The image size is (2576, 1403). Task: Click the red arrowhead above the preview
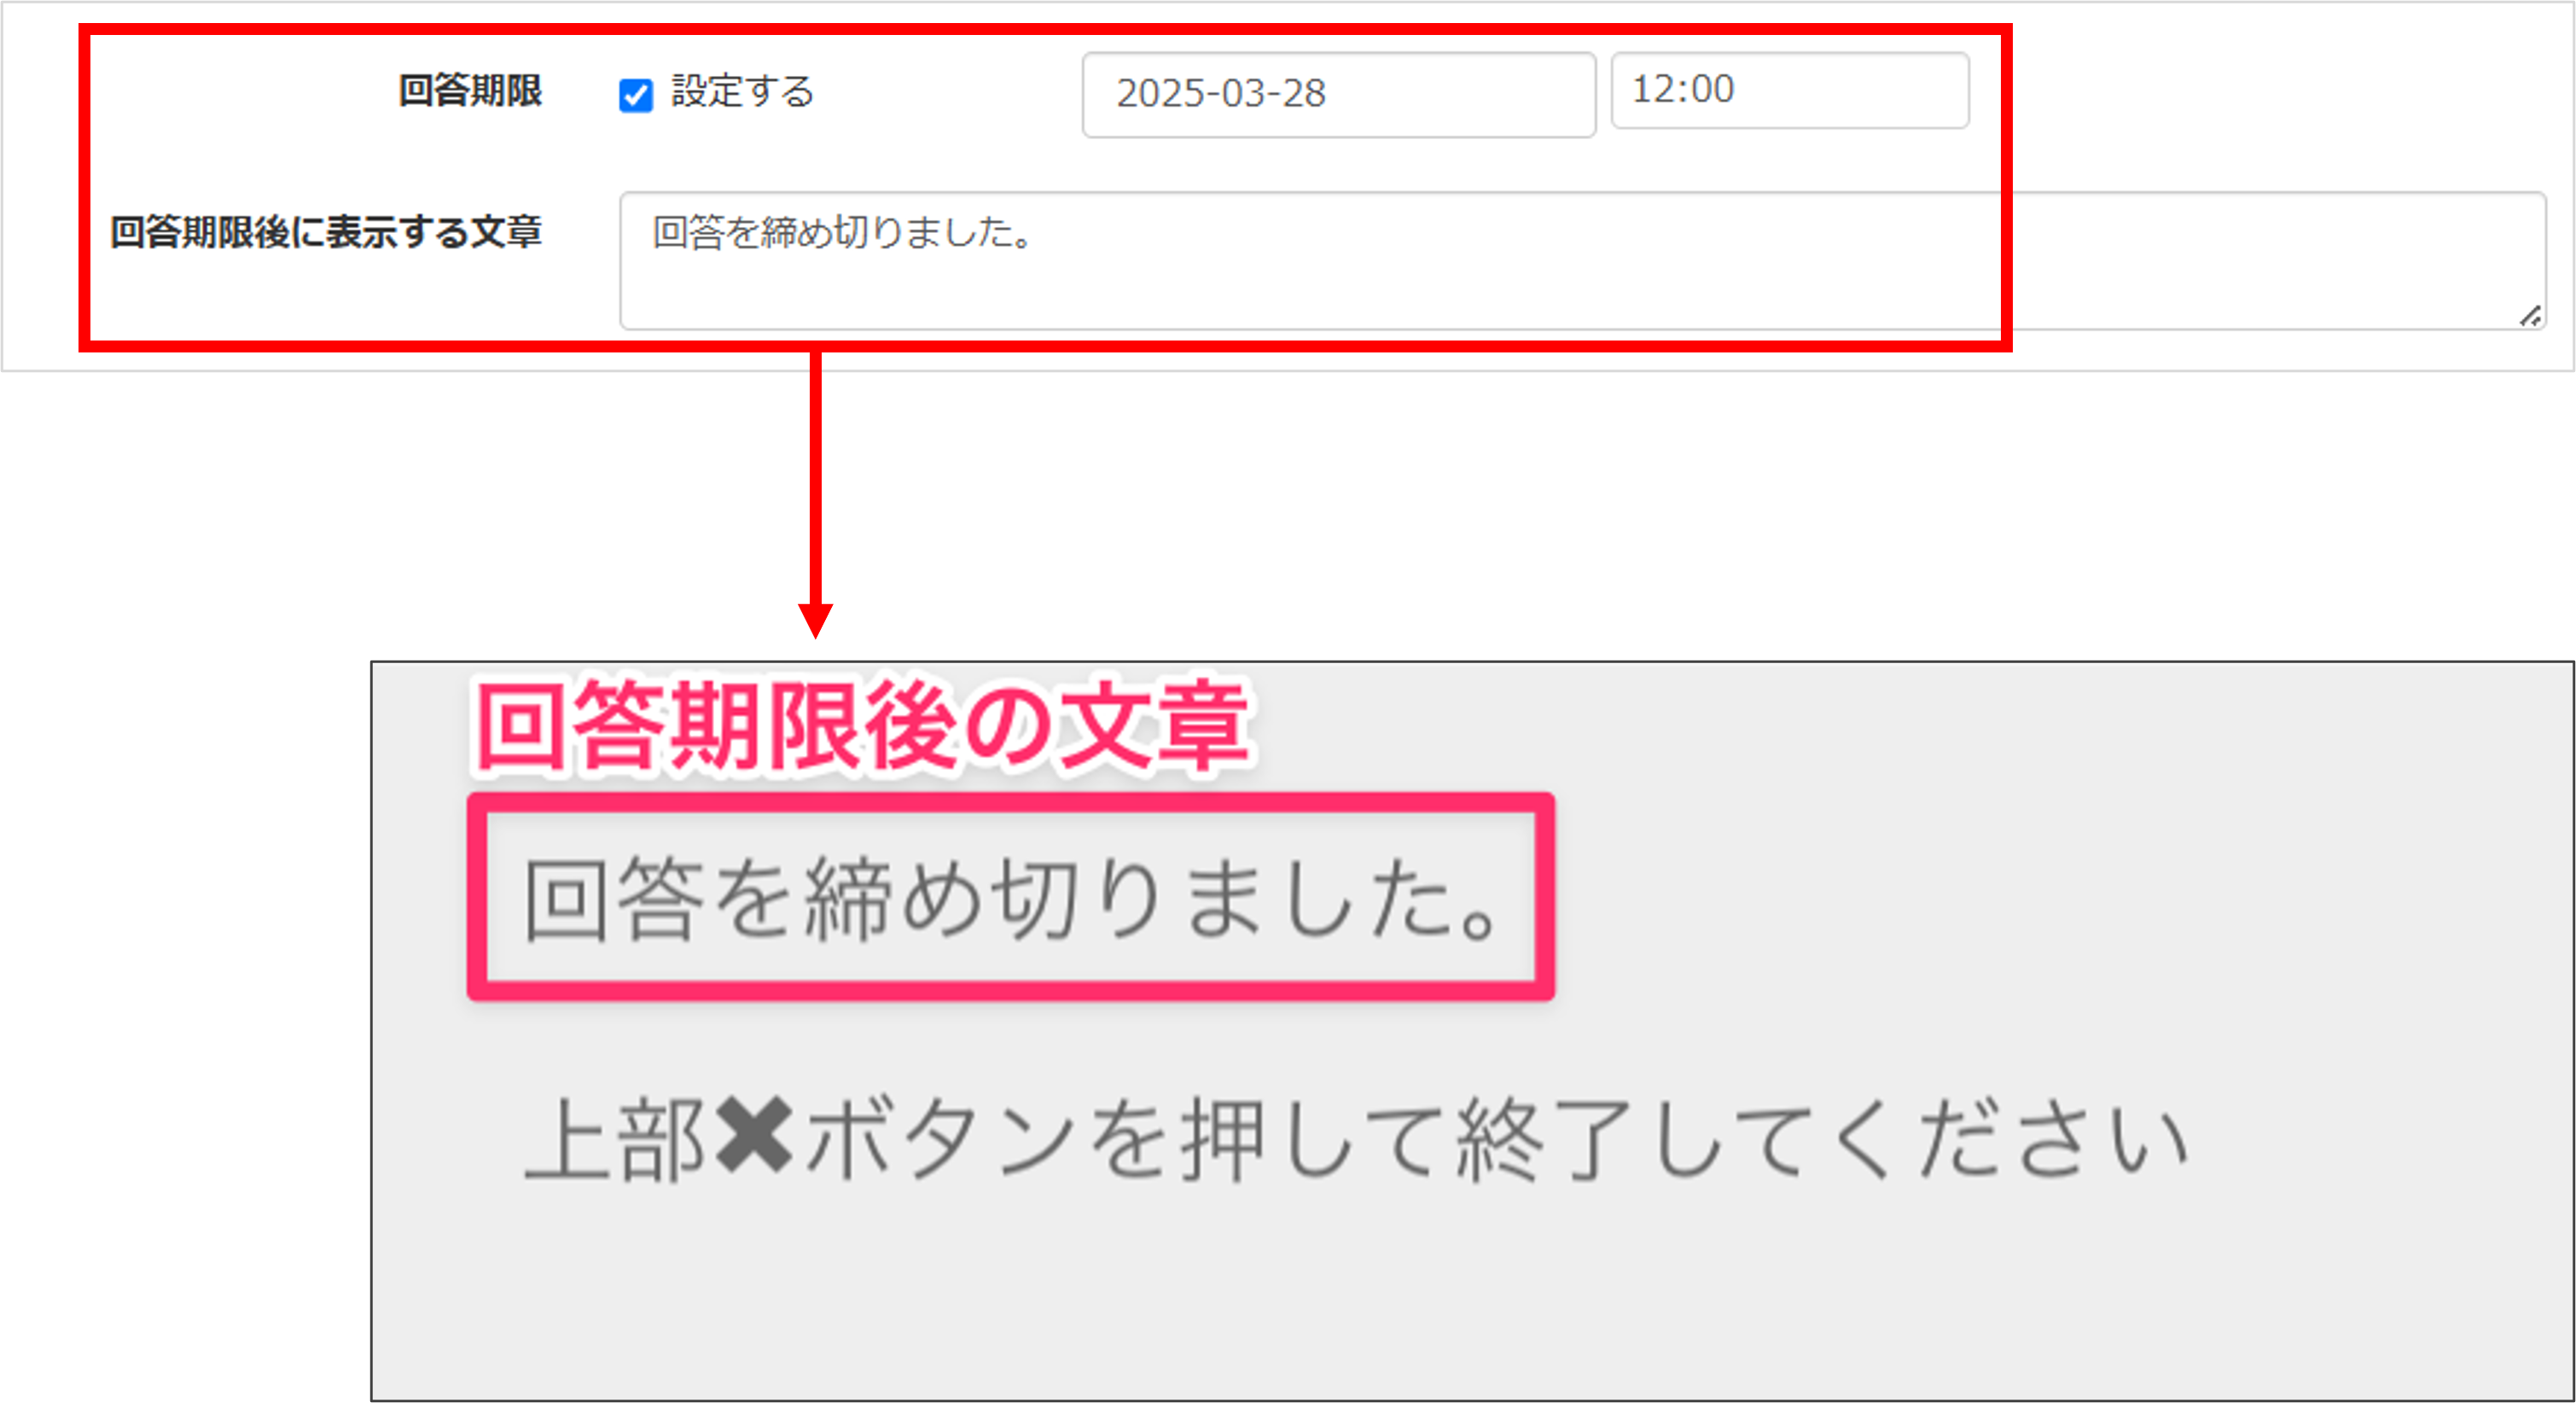(x=815, y=620)
